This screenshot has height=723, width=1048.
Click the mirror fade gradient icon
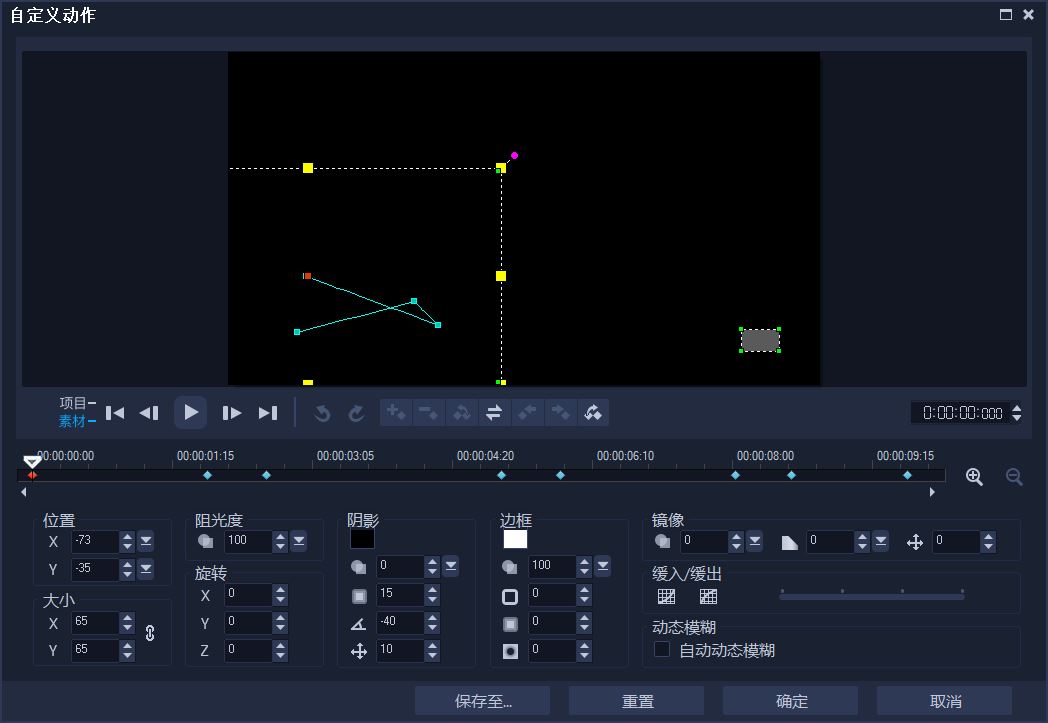(789, 542)
